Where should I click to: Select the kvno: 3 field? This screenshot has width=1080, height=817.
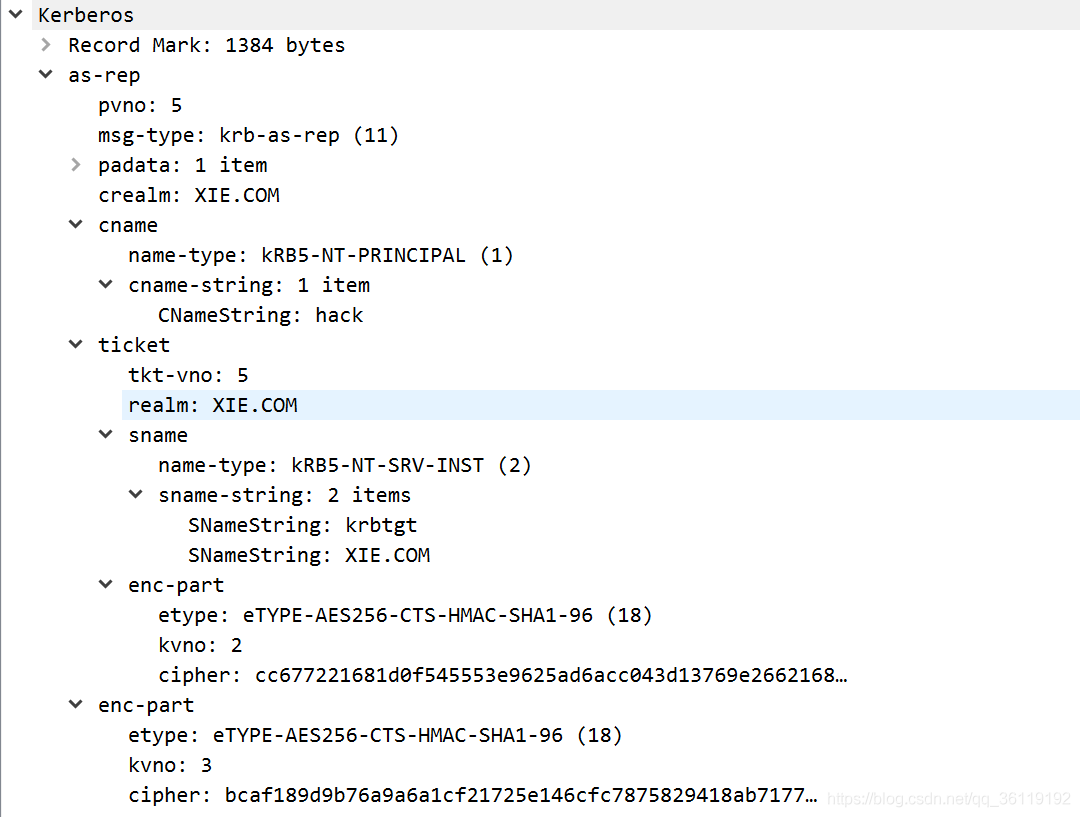click(x=170, y=765)
